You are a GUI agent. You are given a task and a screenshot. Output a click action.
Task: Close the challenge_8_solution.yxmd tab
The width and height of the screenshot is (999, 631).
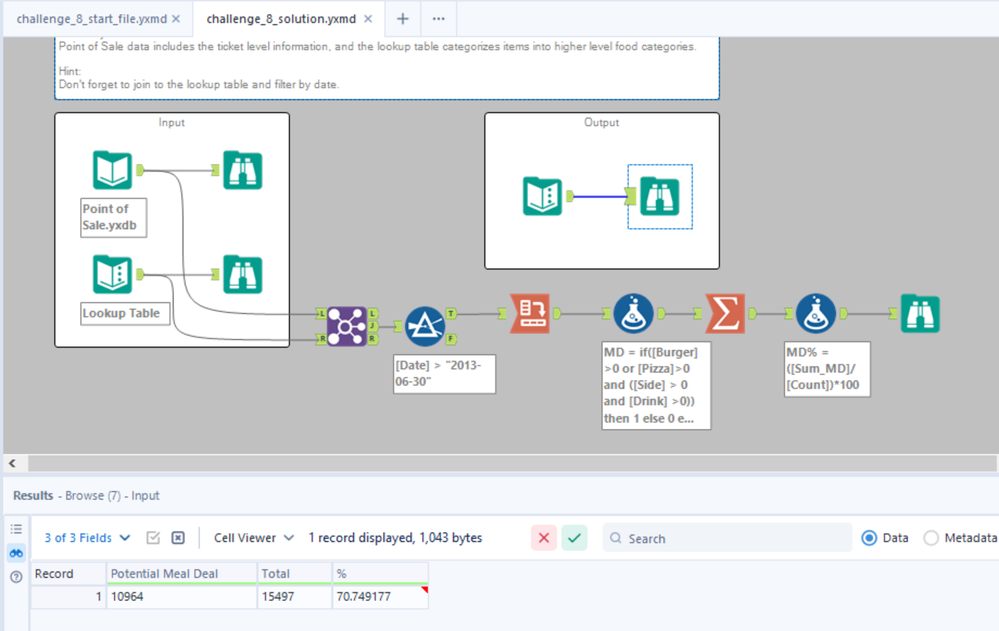(368, 19)
